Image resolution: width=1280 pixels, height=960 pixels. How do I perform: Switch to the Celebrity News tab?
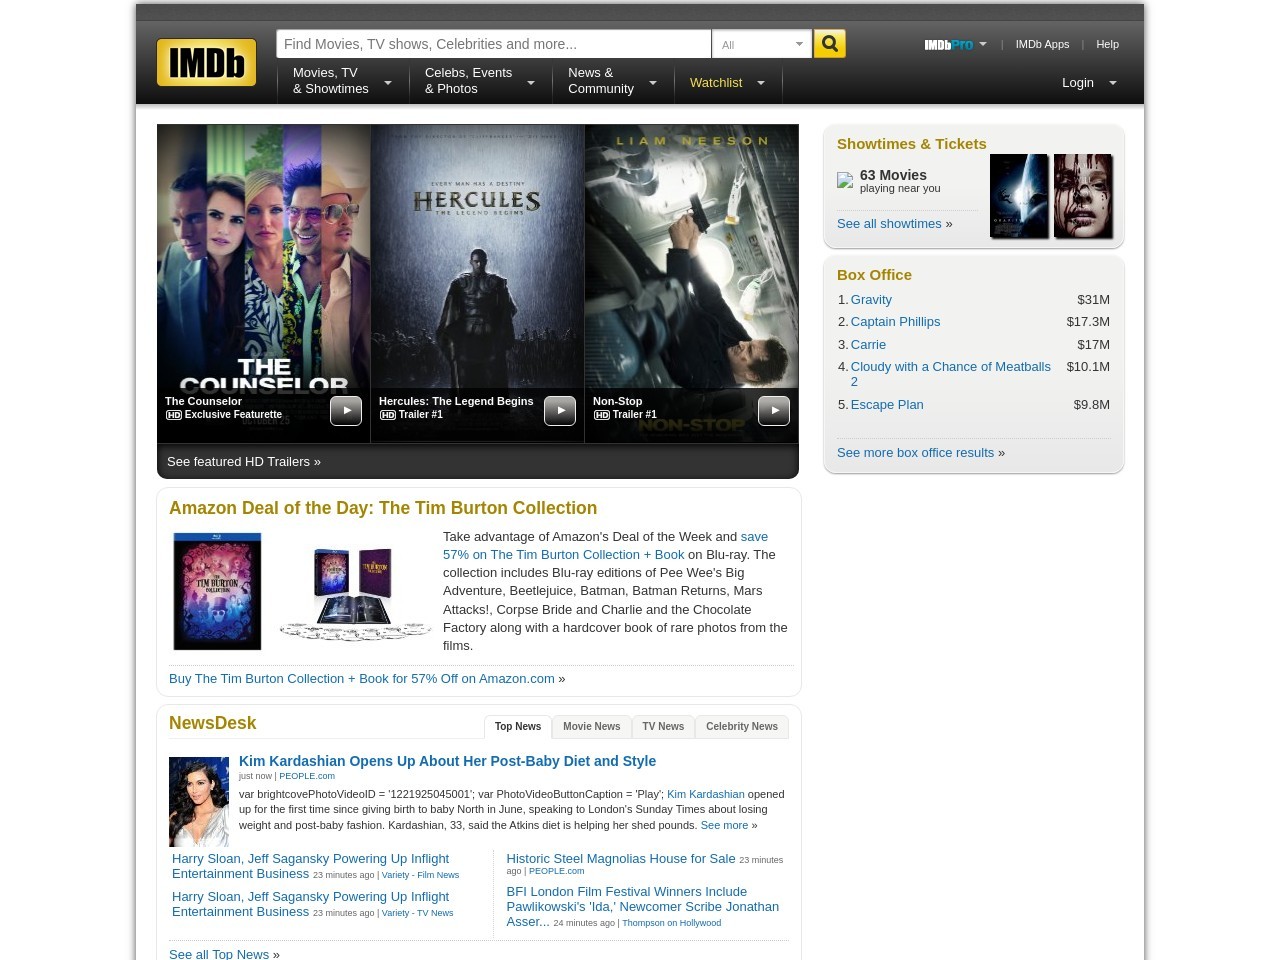[x=742, y=727]
